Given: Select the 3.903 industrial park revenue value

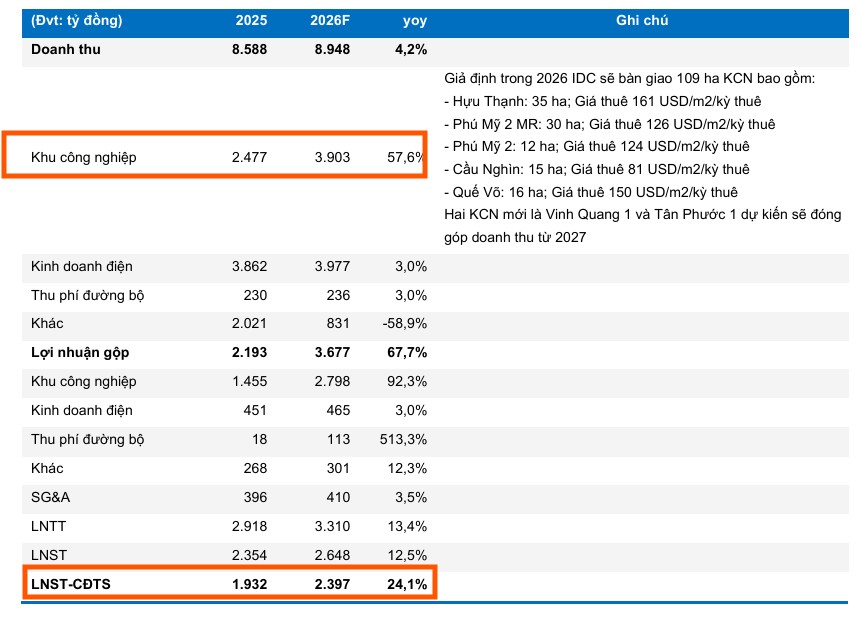Looking at the screenshot, I should [332, 157].
